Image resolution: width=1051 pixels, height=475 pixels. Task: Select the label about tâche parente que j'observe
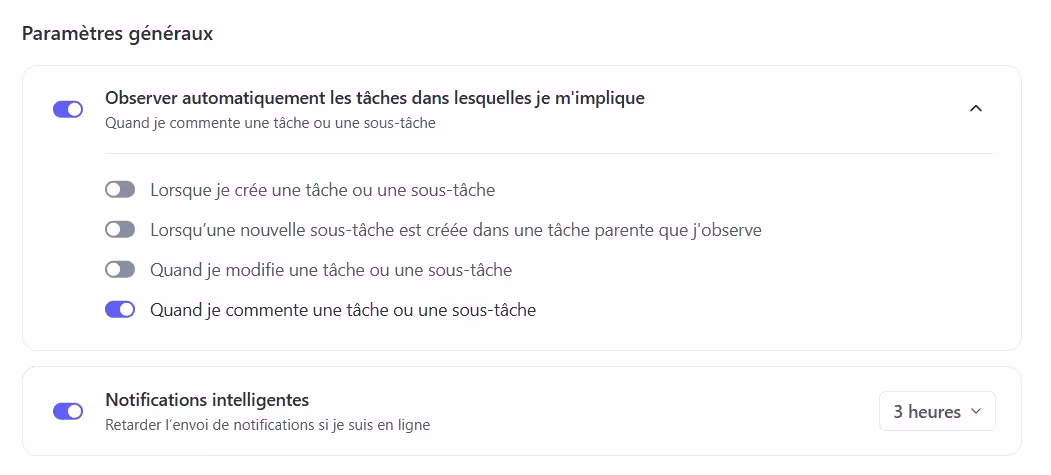coord(455,230)
